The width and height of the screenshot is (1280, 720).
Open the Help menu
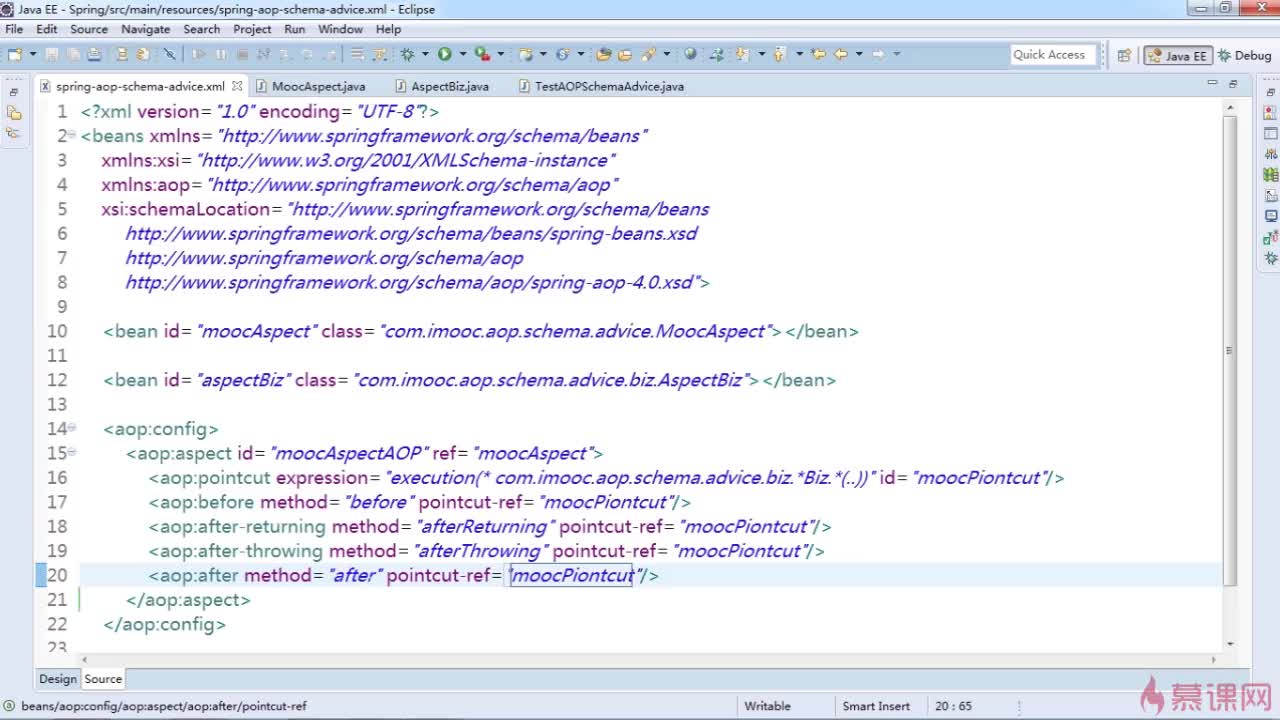click(x=388, y=29)
